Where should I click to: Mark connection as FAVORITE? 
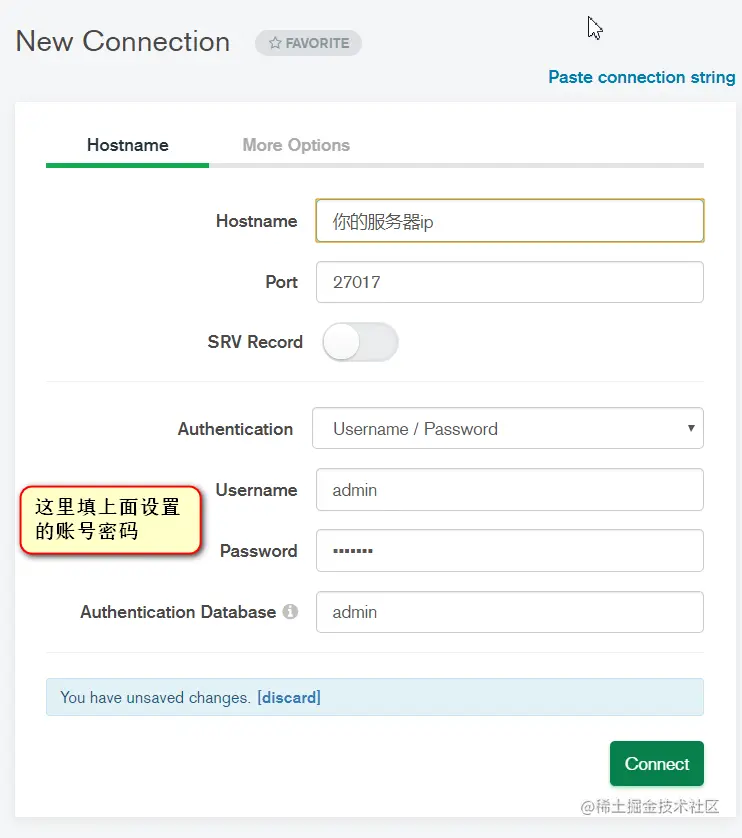(x=308, y=43)
